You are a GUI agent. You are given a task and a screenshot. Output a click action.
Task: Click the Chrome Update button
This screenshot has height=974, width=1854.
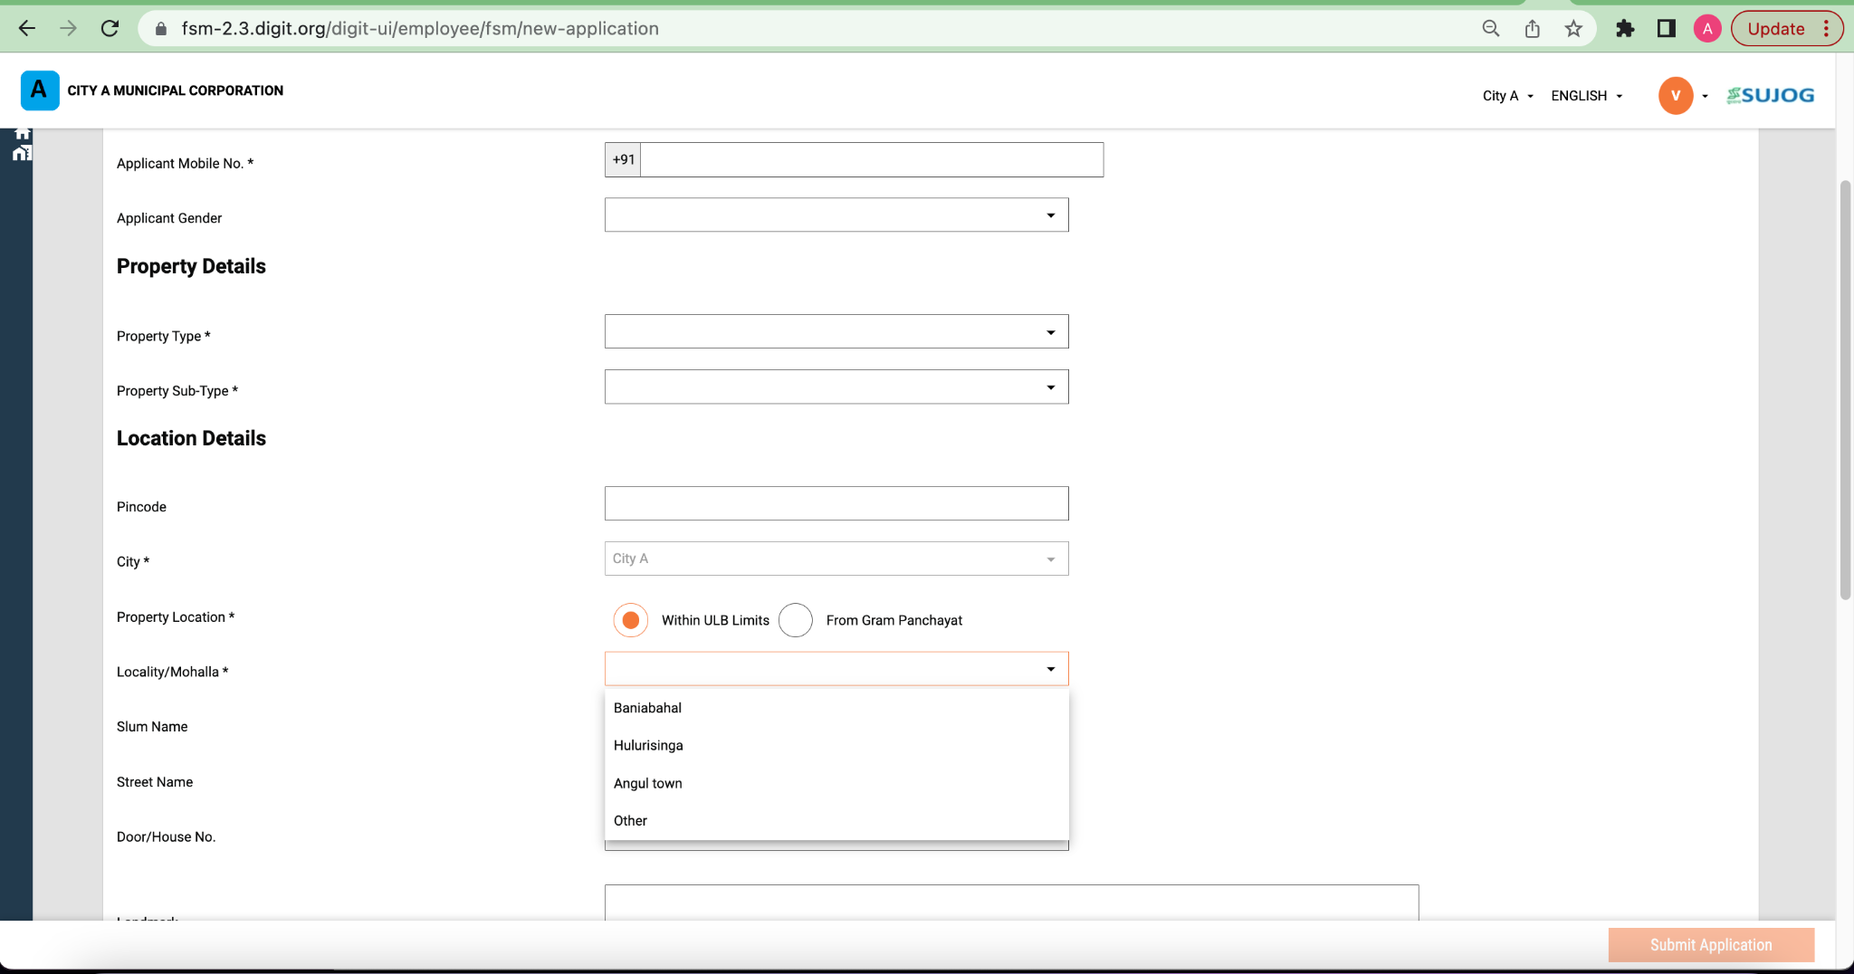[1775, 28]
